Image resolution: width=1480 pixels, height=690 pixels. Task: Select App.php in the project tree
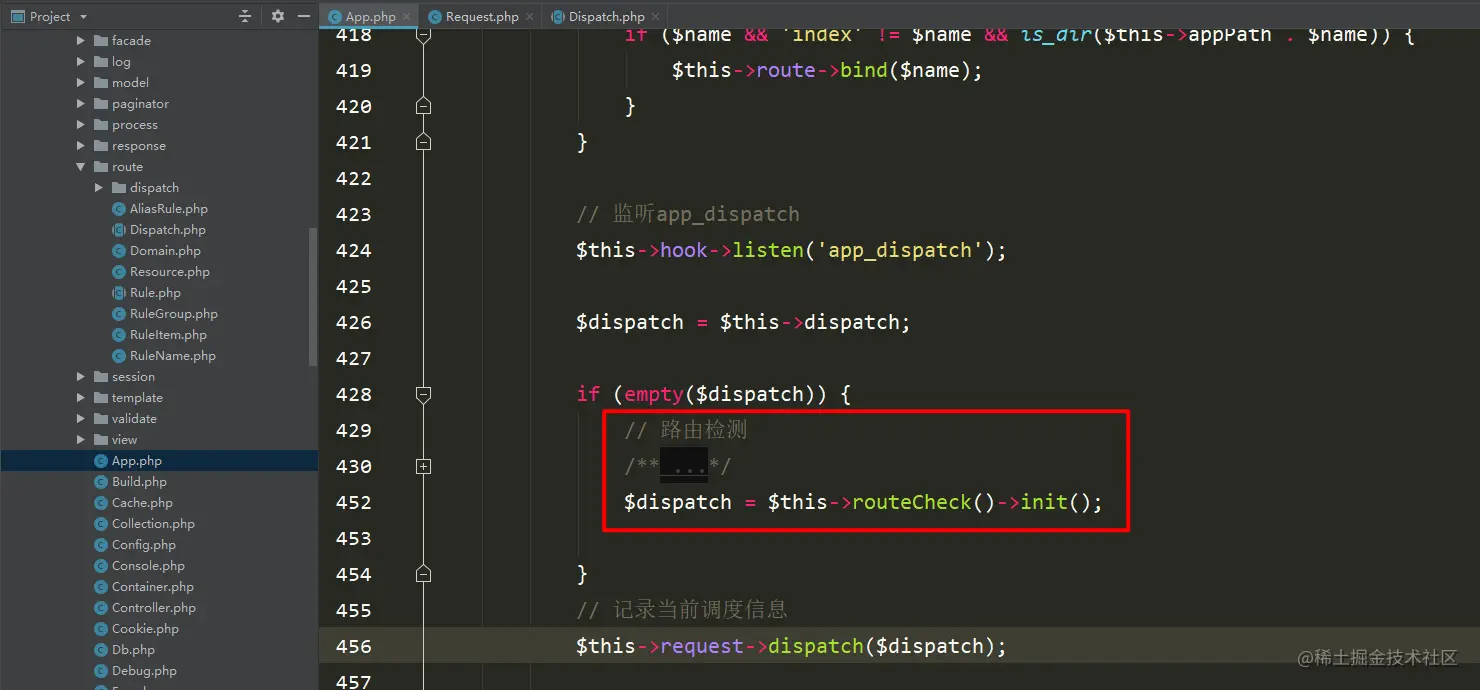159,461
